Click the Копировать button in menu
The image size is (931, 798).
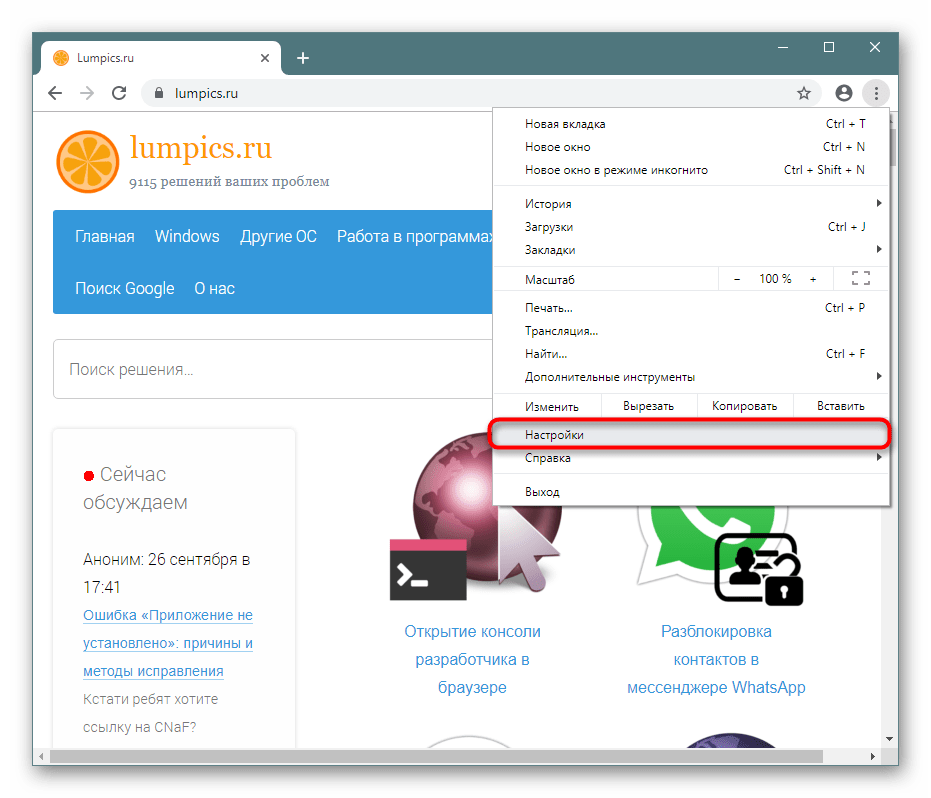tap(744, 406)
